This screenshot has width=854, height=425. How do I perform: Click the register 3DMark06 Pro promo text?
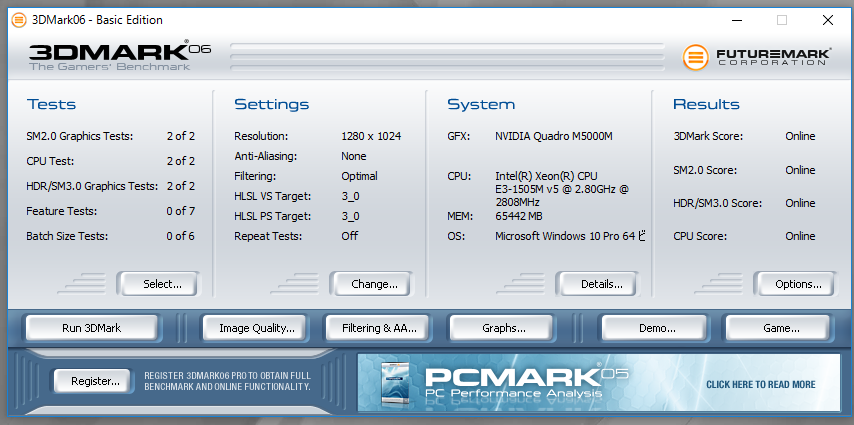click(227, 381)
